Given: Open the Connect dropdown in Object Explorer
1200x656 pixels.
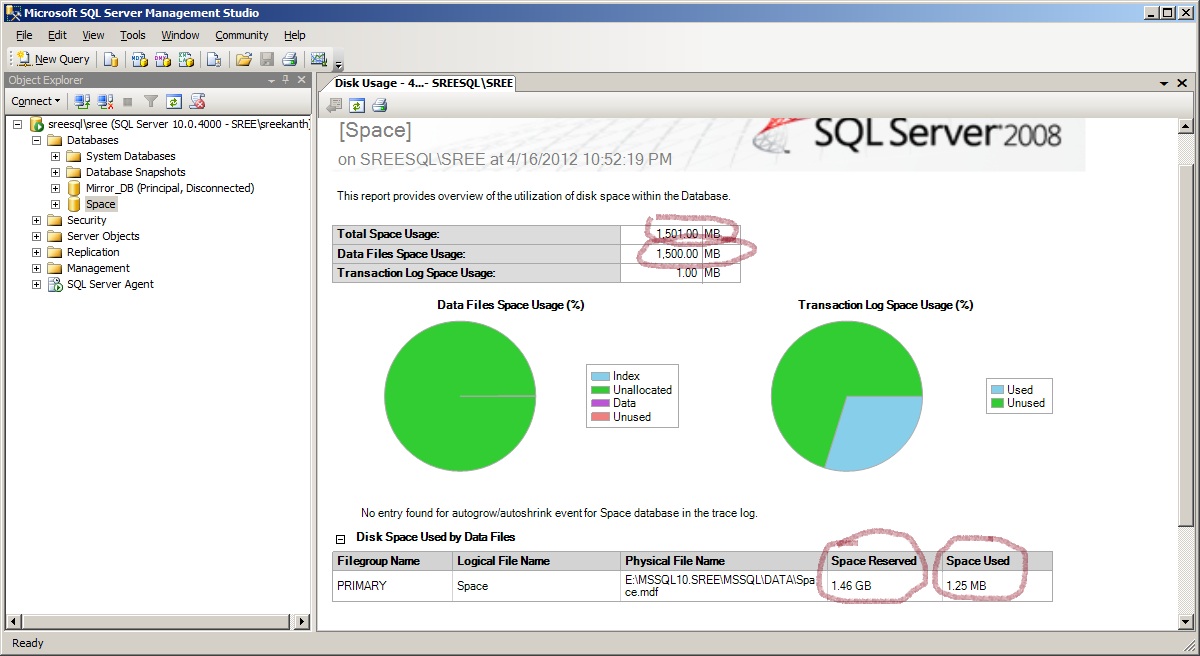Looking at the screenshot, I should pyautogui.click(x=36, y=101).
